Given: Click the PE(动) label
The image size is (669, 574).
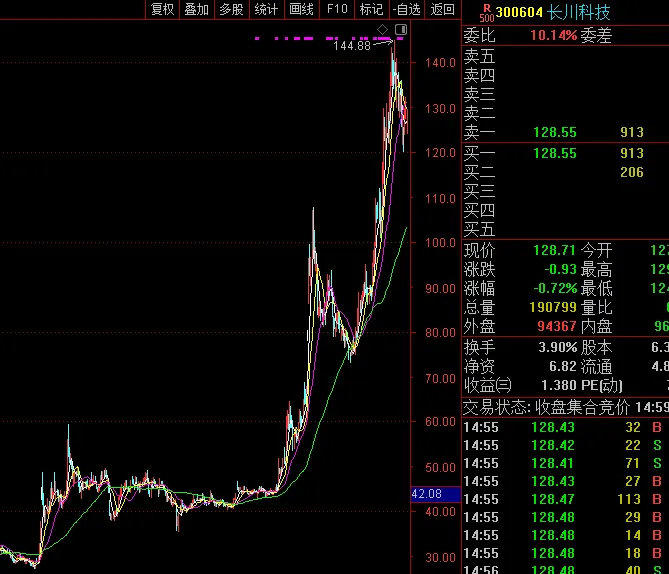Looking at the screenshot, I should (x=602, y=385).
